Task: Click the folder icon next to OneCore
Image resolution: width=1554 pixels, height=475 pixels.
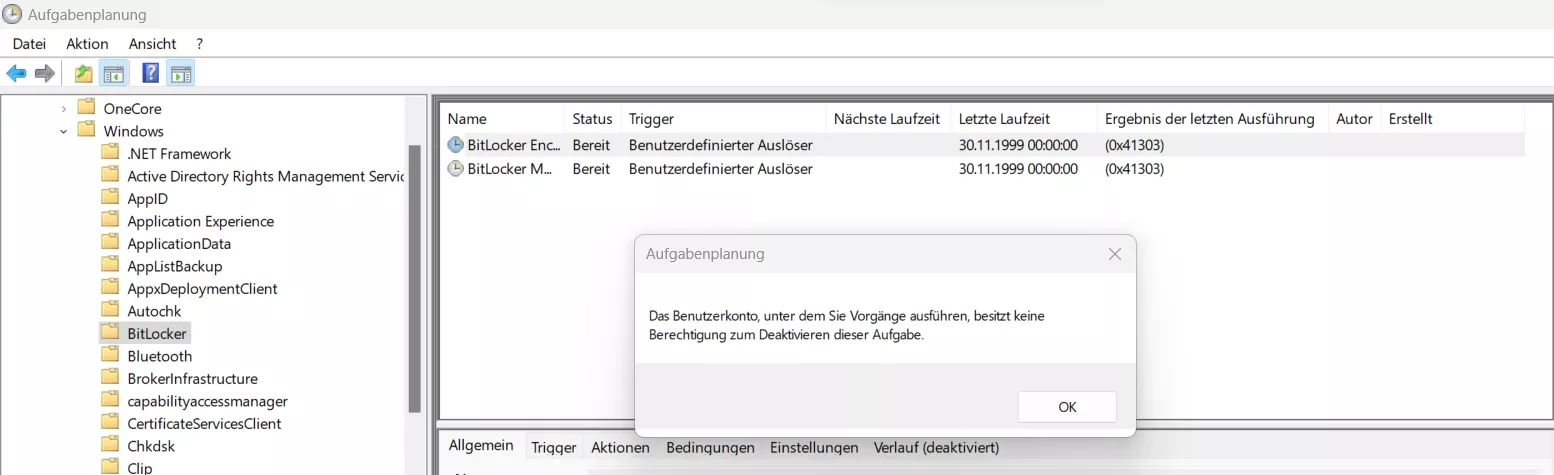Action: coord(86,108)
